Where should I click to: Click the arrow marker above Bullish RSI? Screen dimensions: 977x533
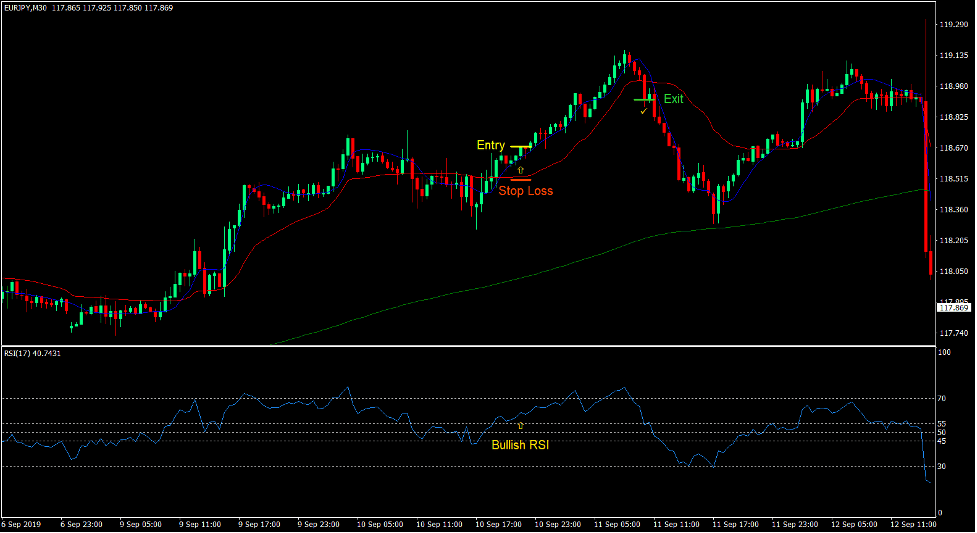(520, 426)
